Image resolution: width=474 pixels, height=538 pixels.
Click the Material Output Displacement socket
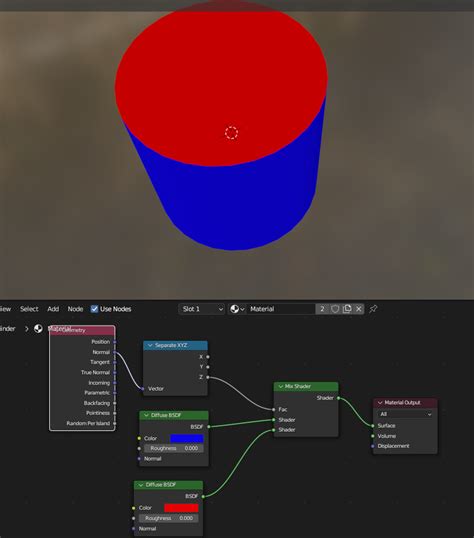(x=373, y=446)
